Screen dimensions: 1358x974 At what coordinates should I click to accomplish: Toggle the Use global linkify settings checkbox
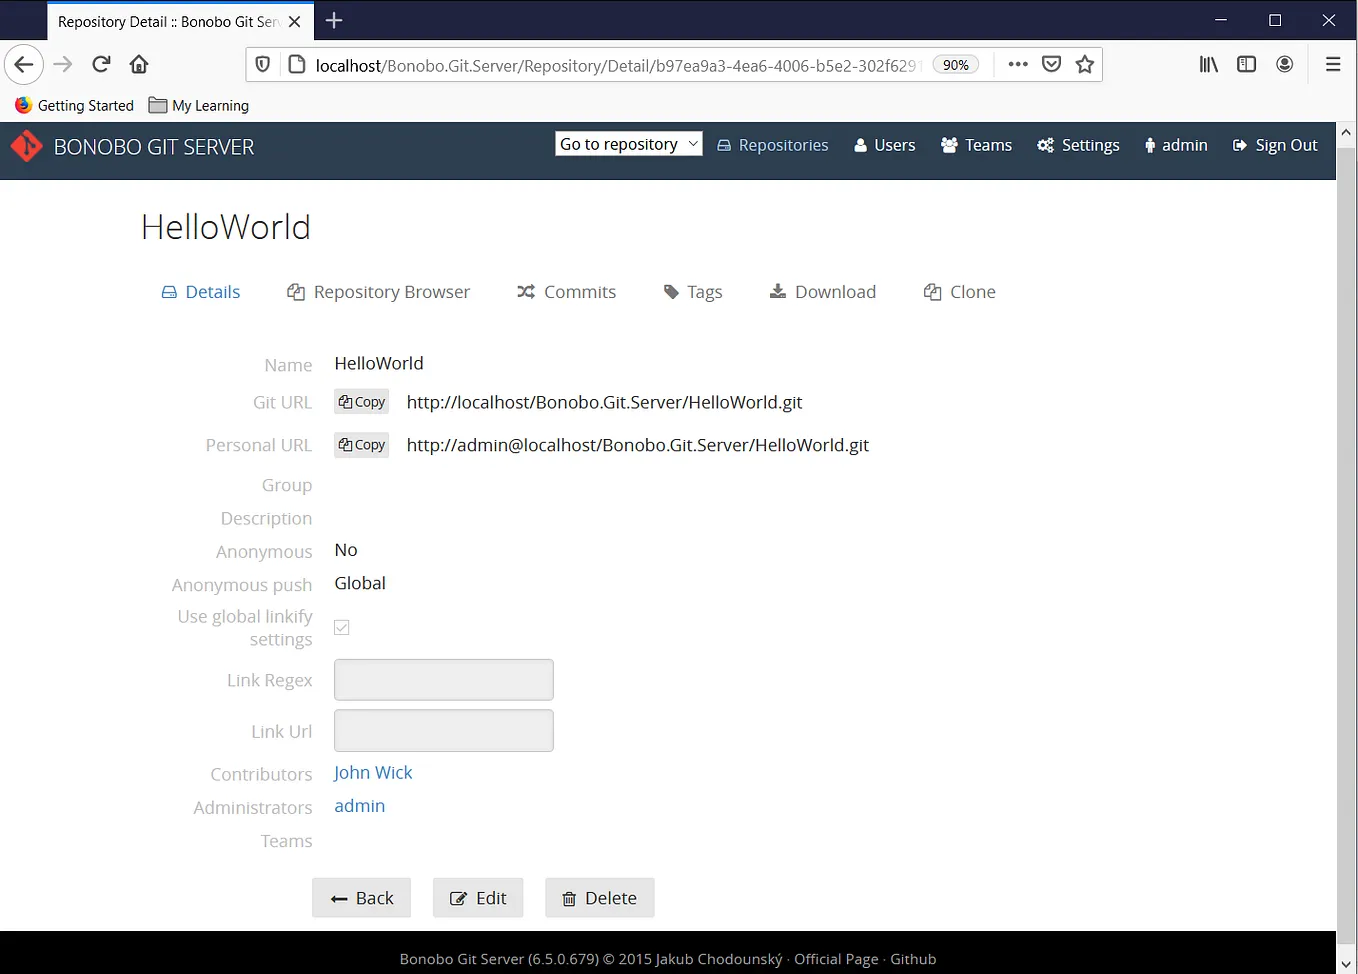coord(341,627)
